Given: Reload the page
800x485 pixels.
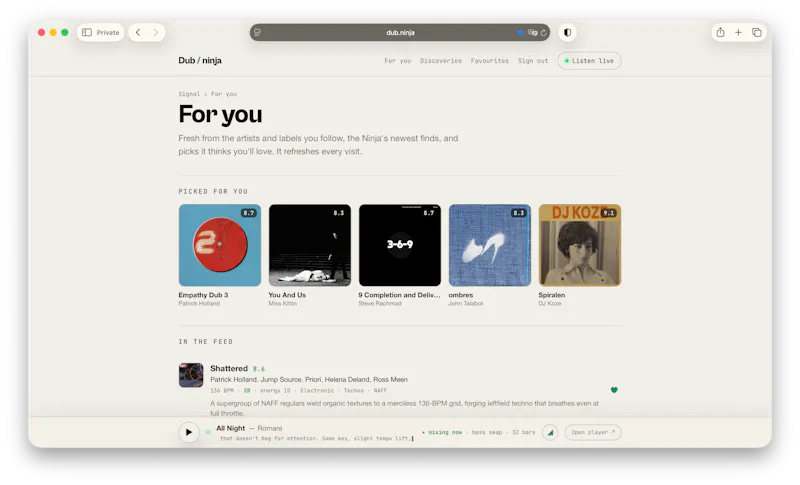Looking at the screenshot, I should click(543, 32).
